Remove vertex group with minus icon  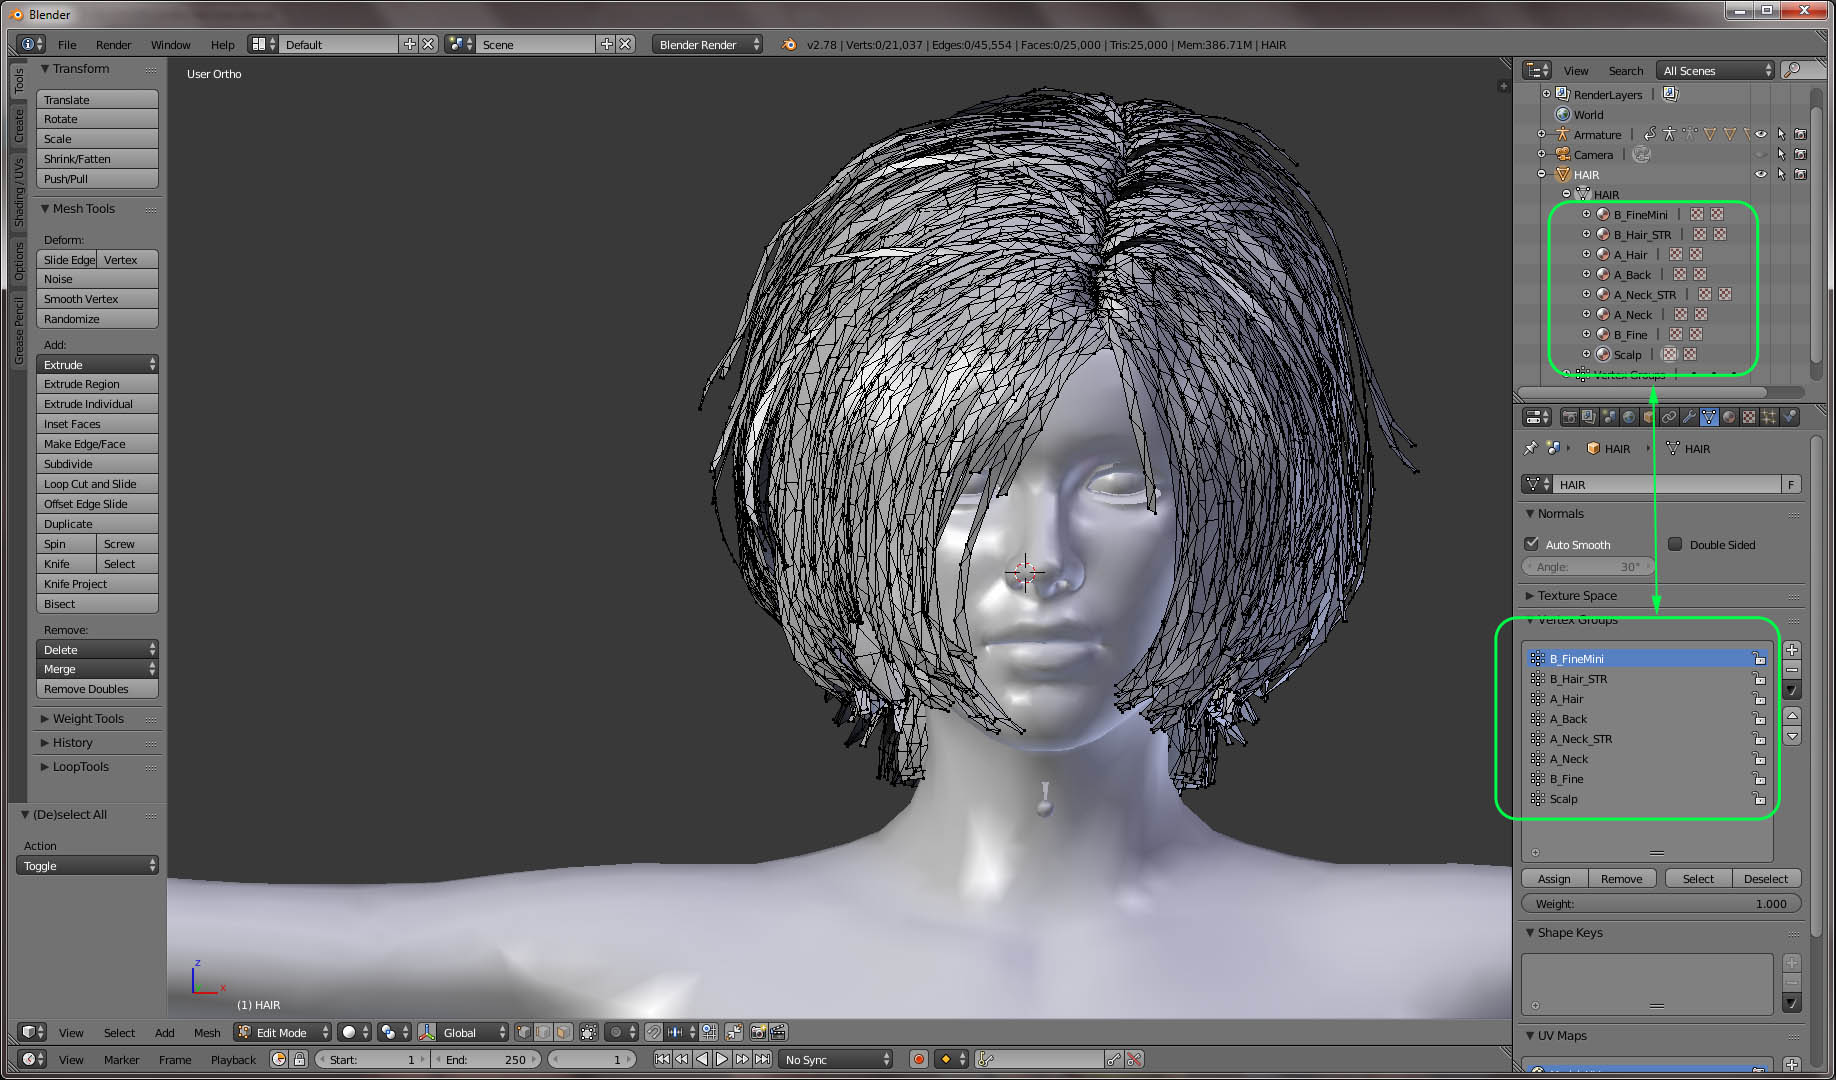click(1792, 670)
